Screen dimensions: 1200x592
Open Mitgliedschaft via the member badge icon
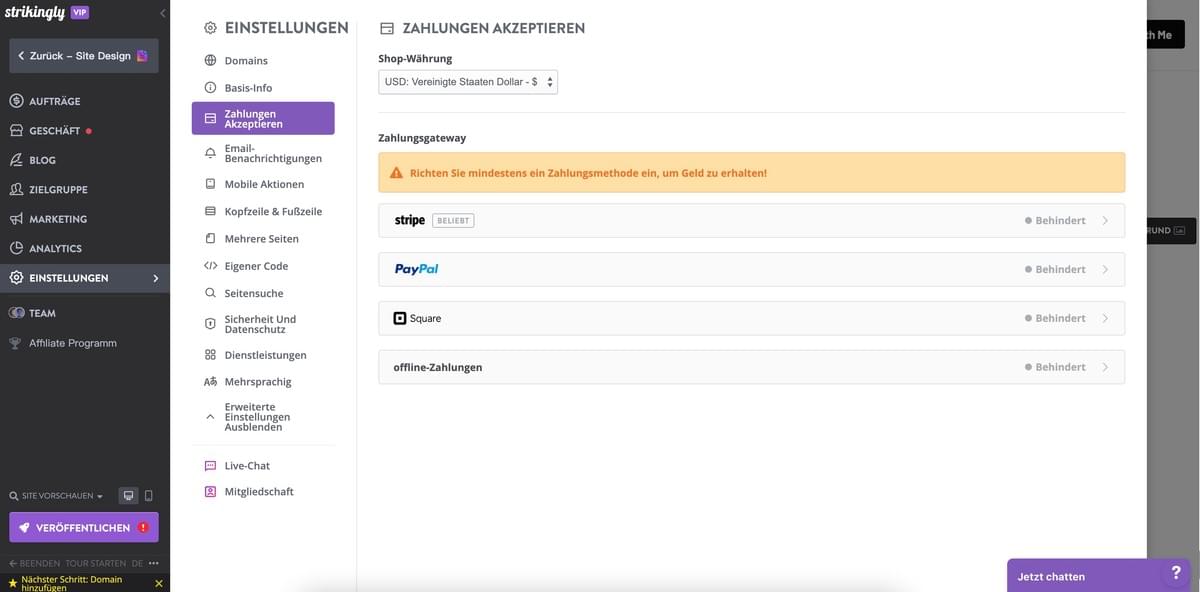[x=208, y=491]
